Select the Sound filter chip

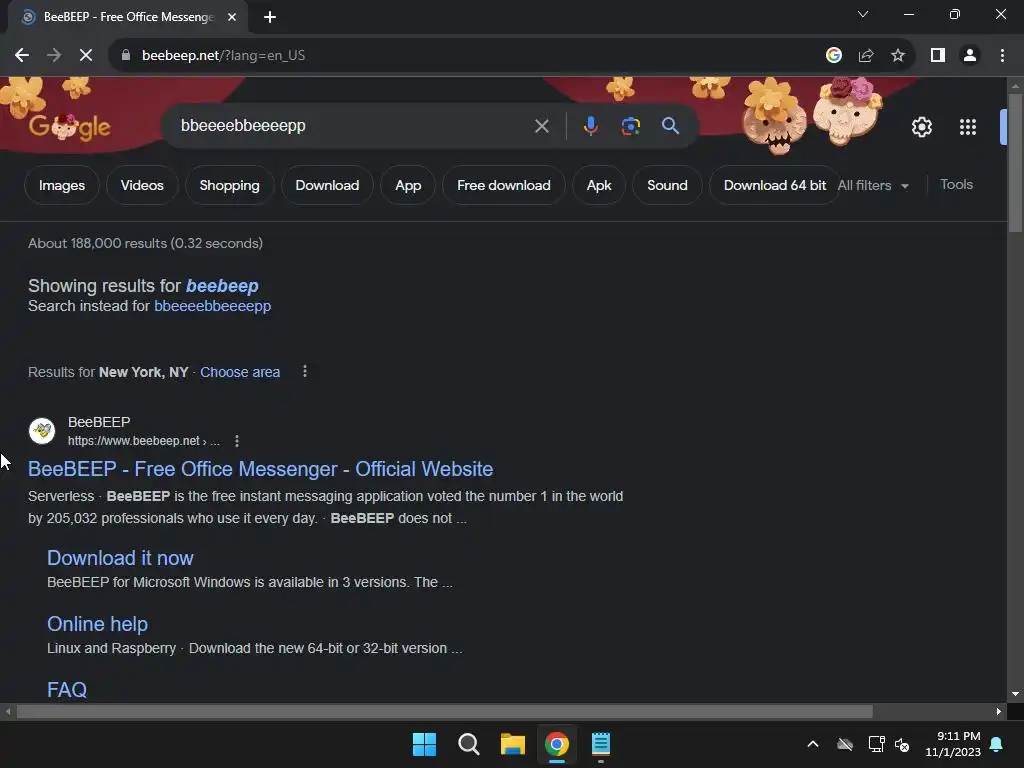[x=667, y=185]
